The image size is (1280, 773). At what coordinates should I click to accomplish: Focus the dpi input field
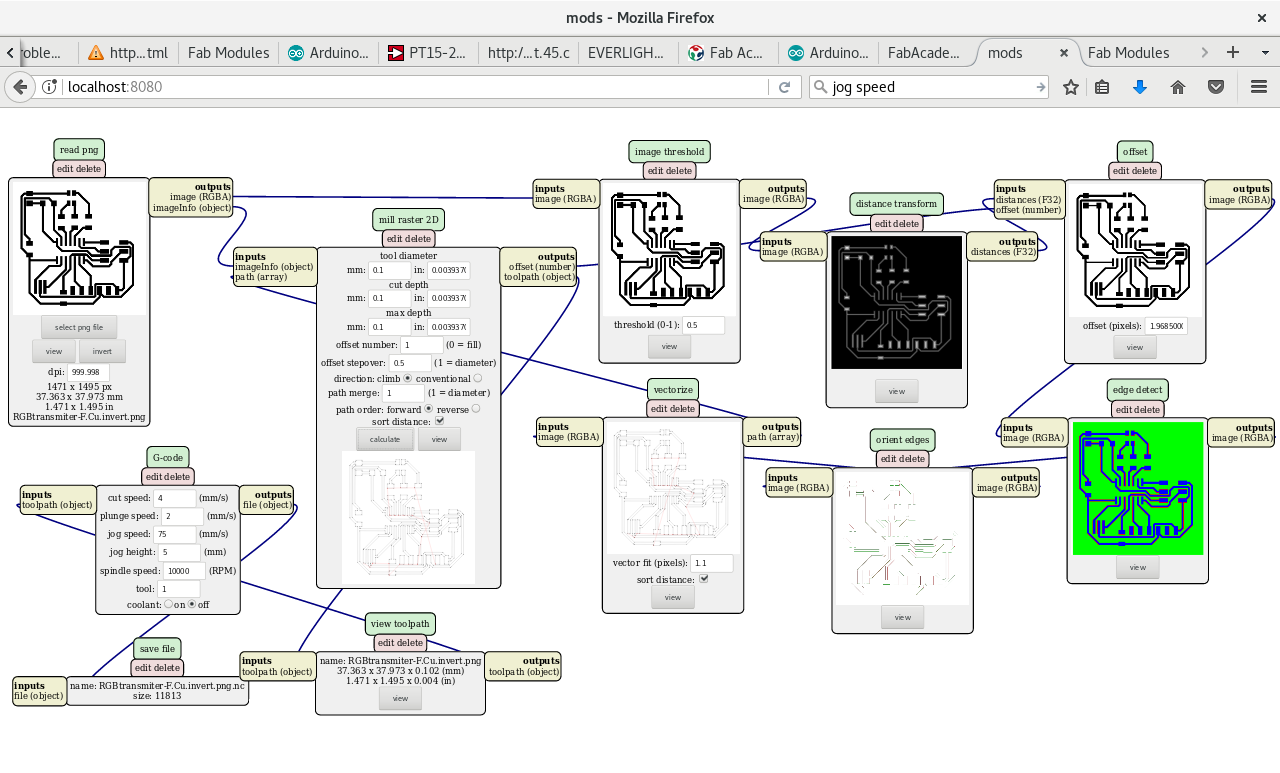[x=89, y=371]
